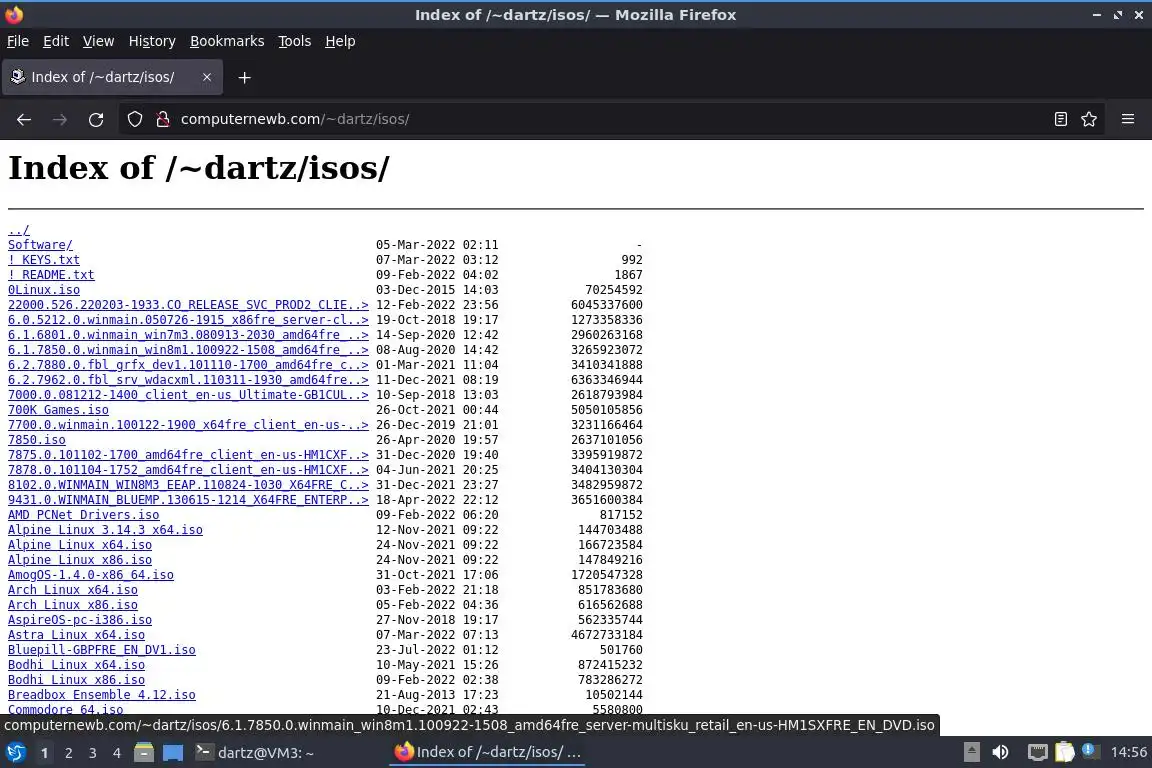Download Bodhi_Linux_x64.iso

[x=76, y=664]
